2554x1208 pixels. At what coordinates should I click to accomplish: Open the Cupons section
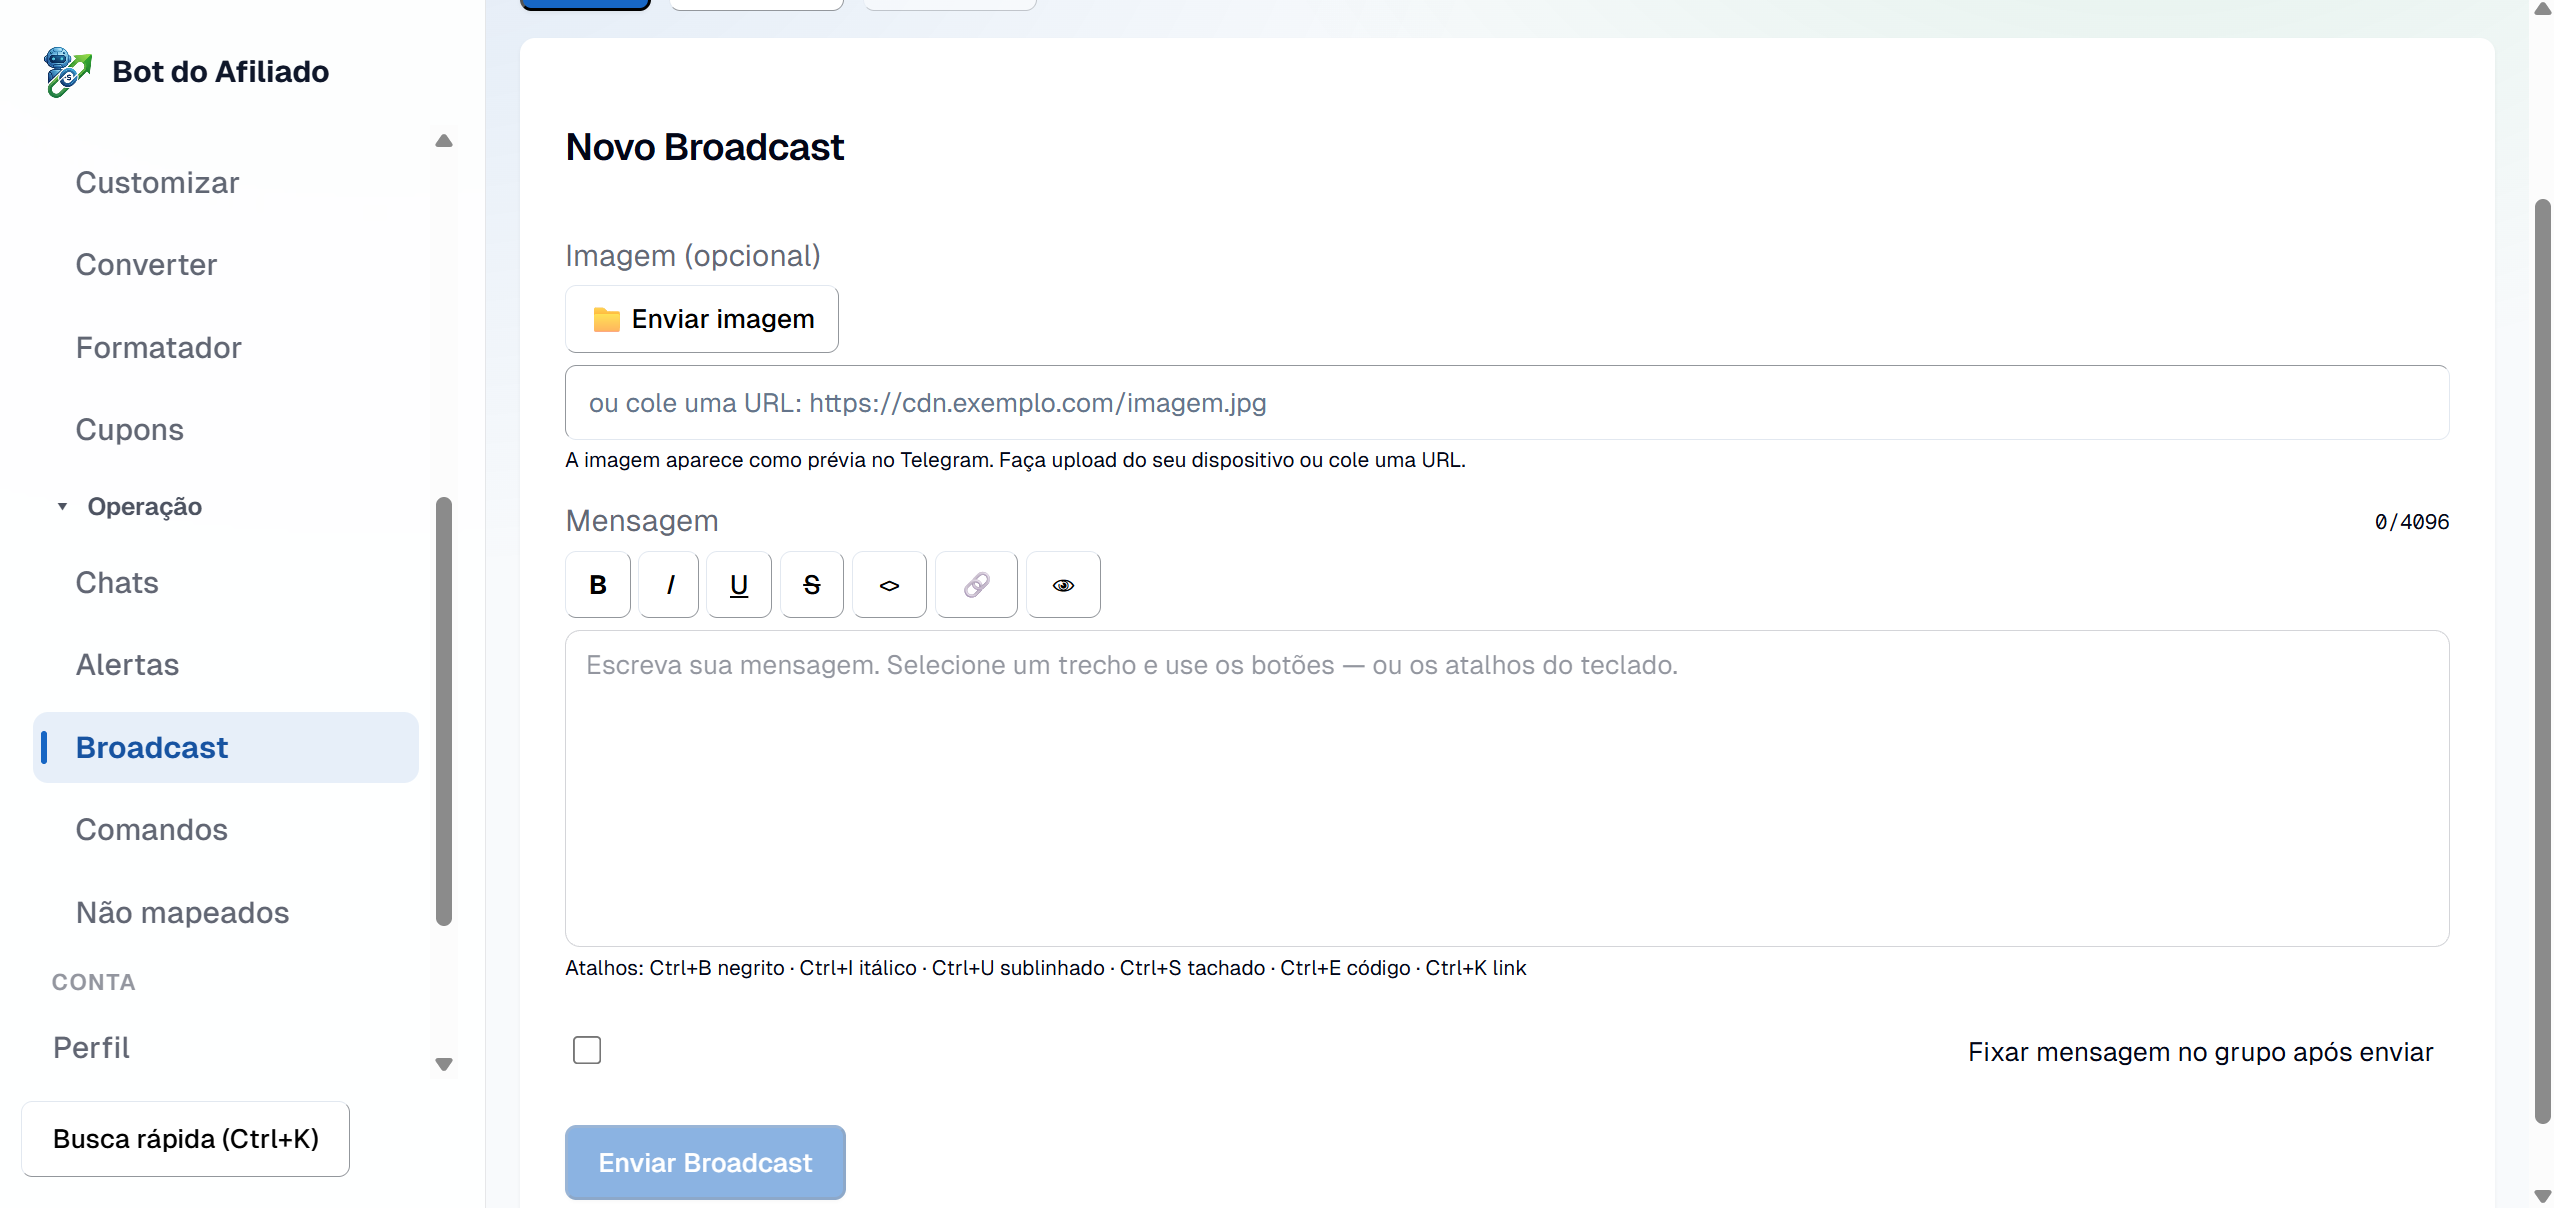pos(130,430)
